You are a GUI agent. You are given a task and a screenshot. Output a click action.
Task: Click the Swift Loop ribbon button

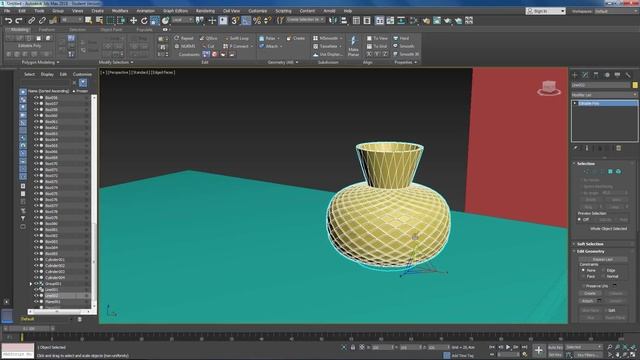click(236, 38)
